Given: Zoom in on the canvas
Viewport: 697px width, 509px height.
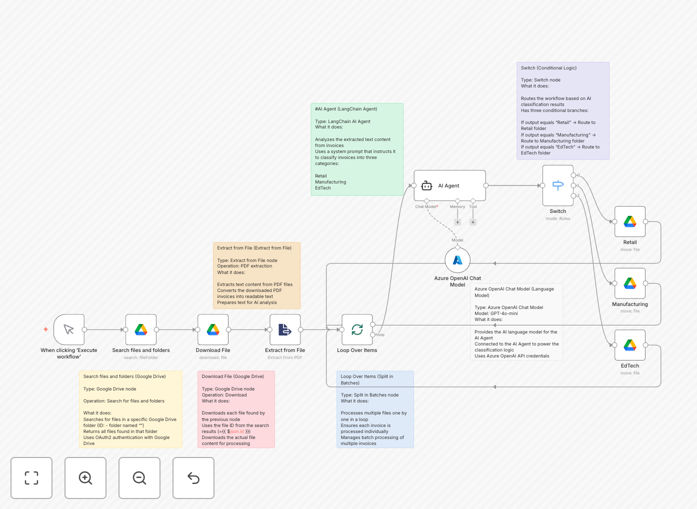Looking at the screenshot, I should pyautogui.click(x=85, y=478).
